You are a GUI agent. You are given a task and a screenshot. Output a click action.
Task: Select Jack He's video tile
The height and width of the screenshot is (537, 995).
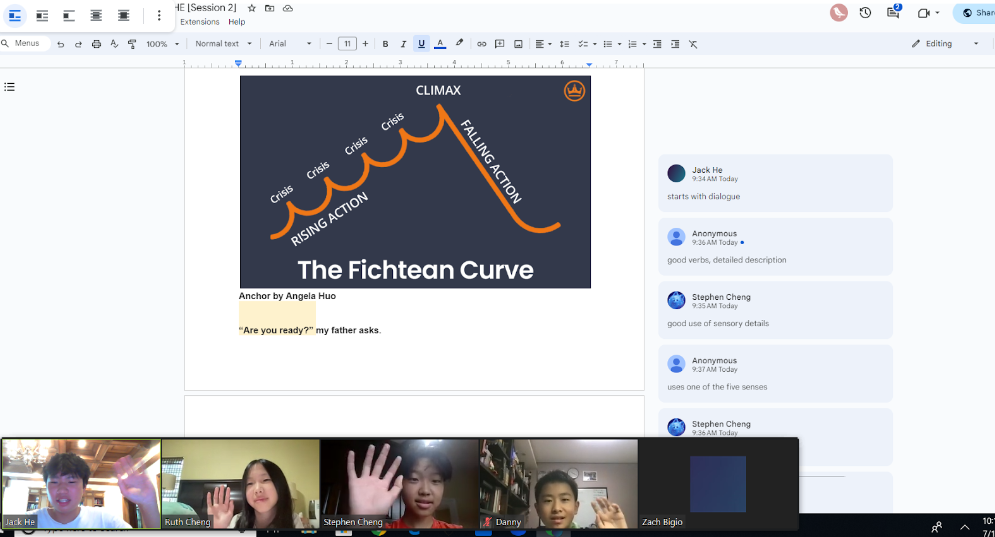(81, 484)
